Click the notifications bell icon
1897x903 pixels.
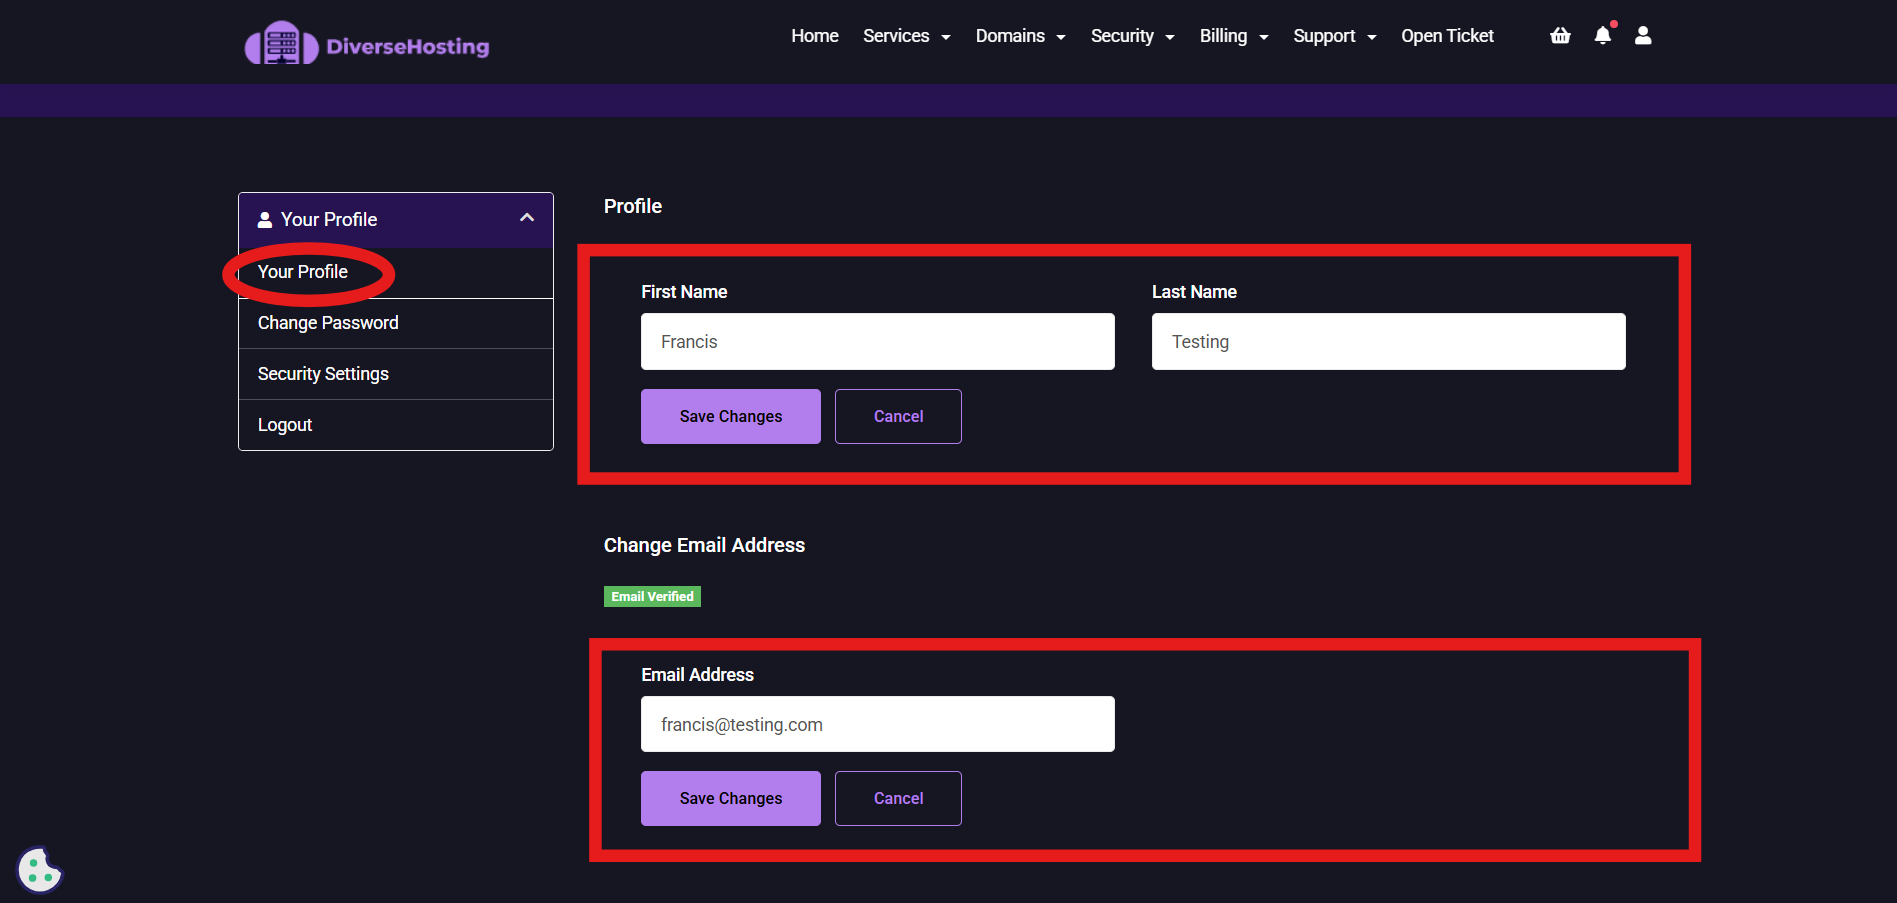click(x=1603, y=36)
